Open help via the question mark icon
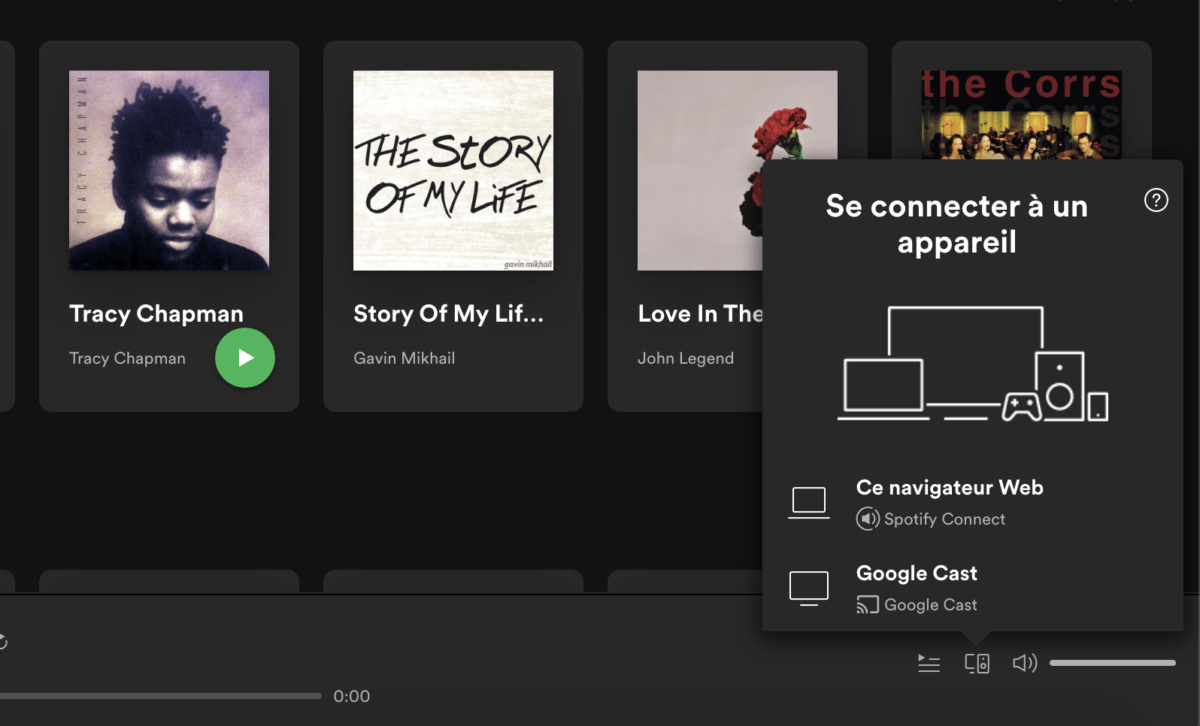 click(1156, 200)
